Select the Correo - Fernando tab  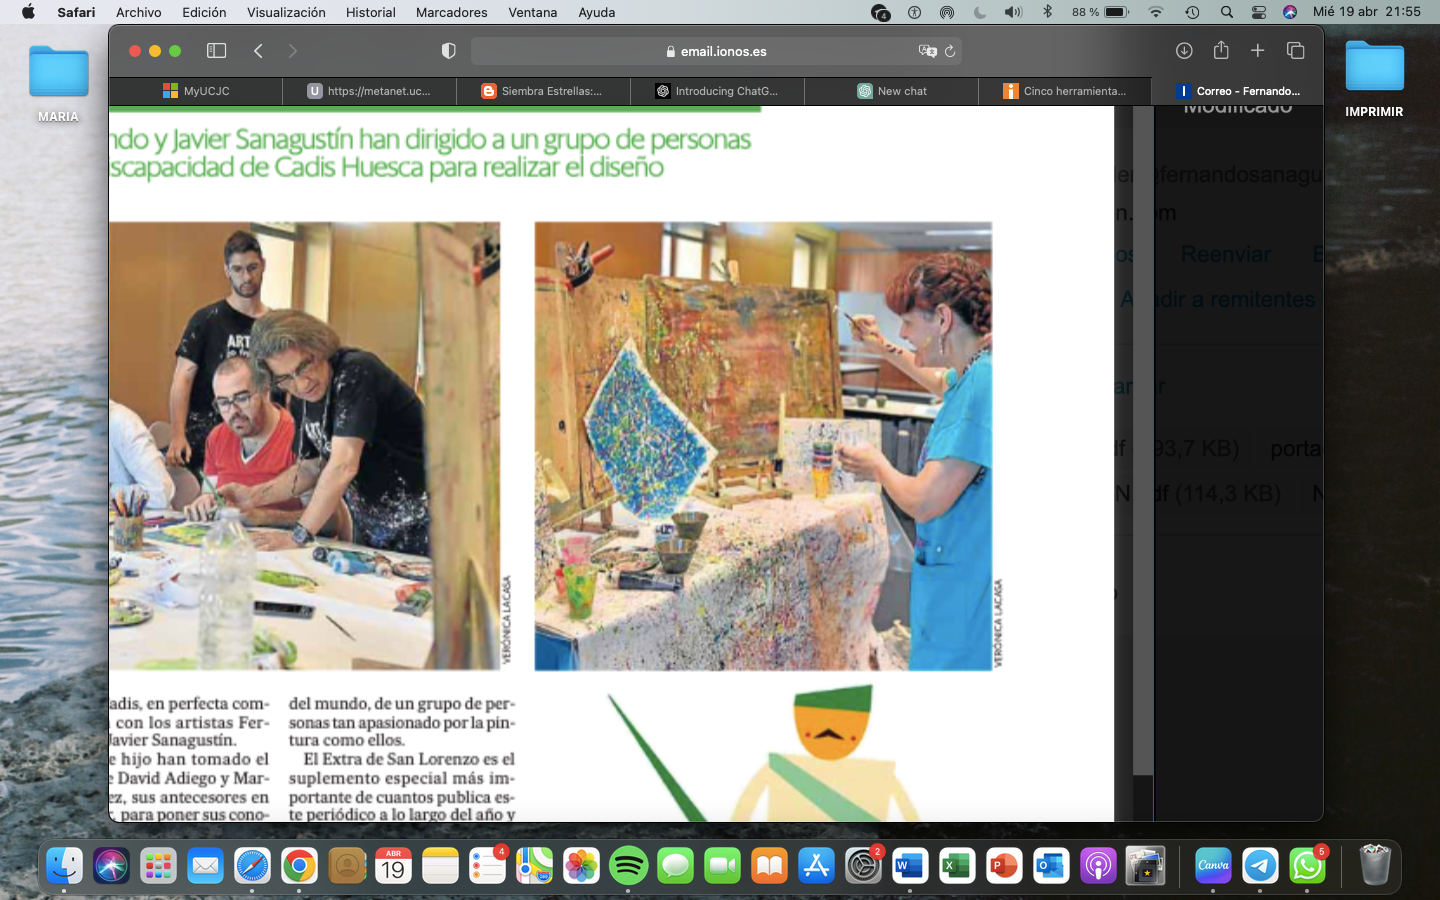(x=1238, y=91)
